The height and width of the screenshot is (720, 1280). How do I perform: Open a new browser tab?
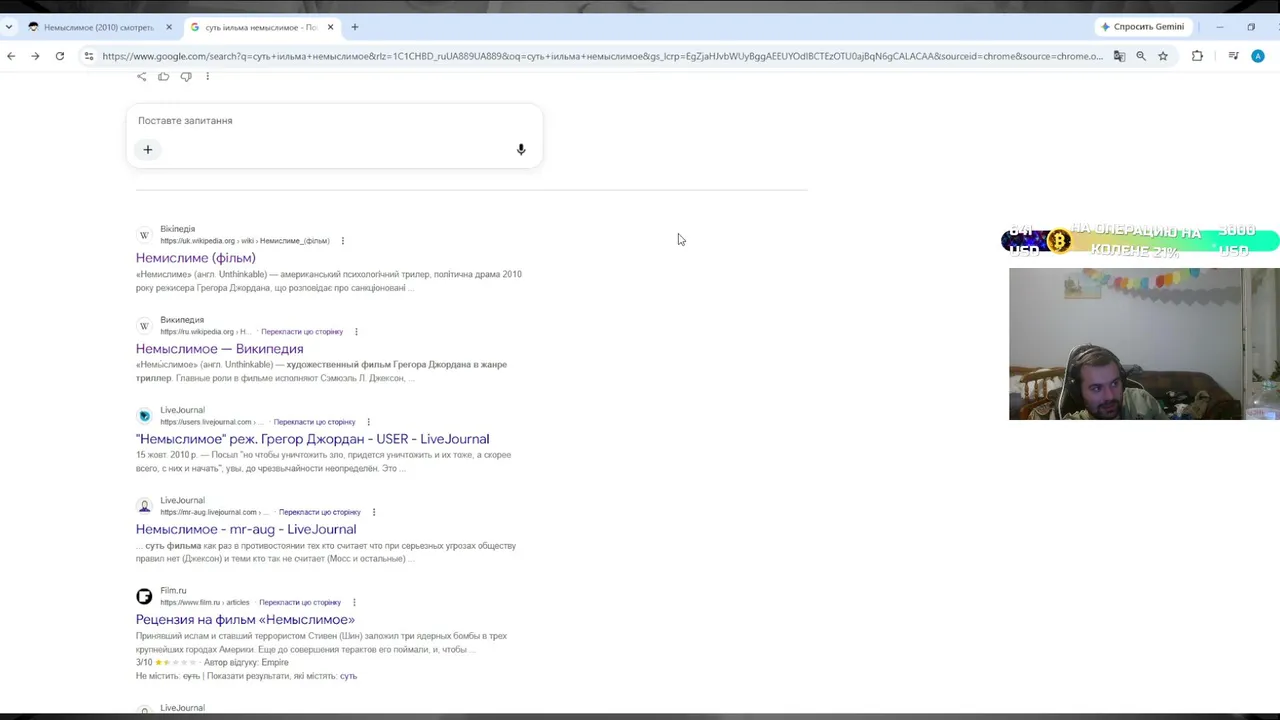tap(354, 27)
